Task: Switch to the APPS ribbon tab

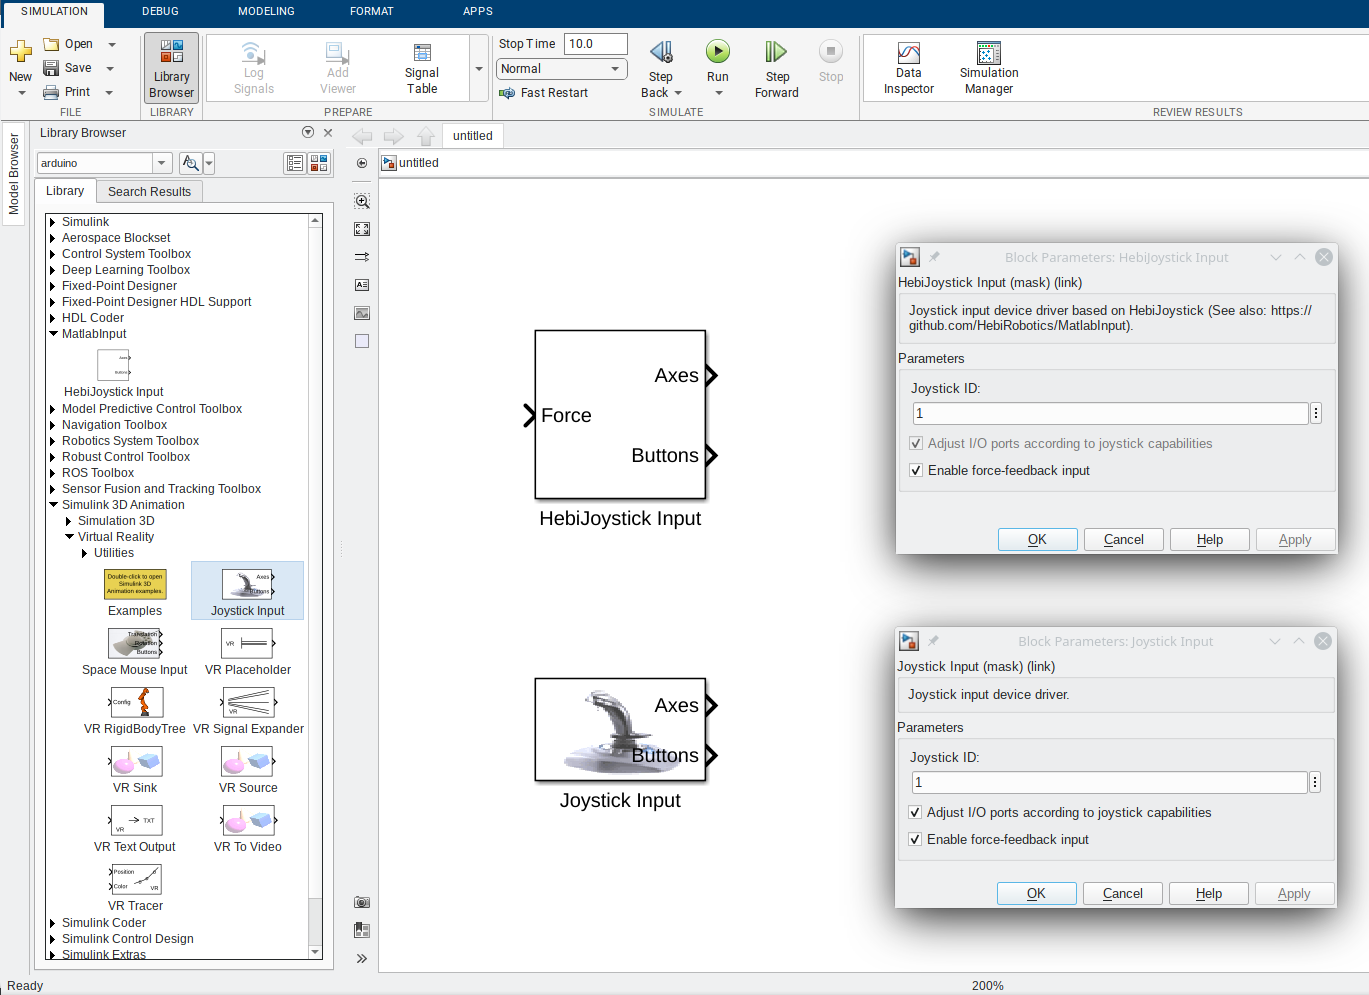Action: tap(478, 12)
